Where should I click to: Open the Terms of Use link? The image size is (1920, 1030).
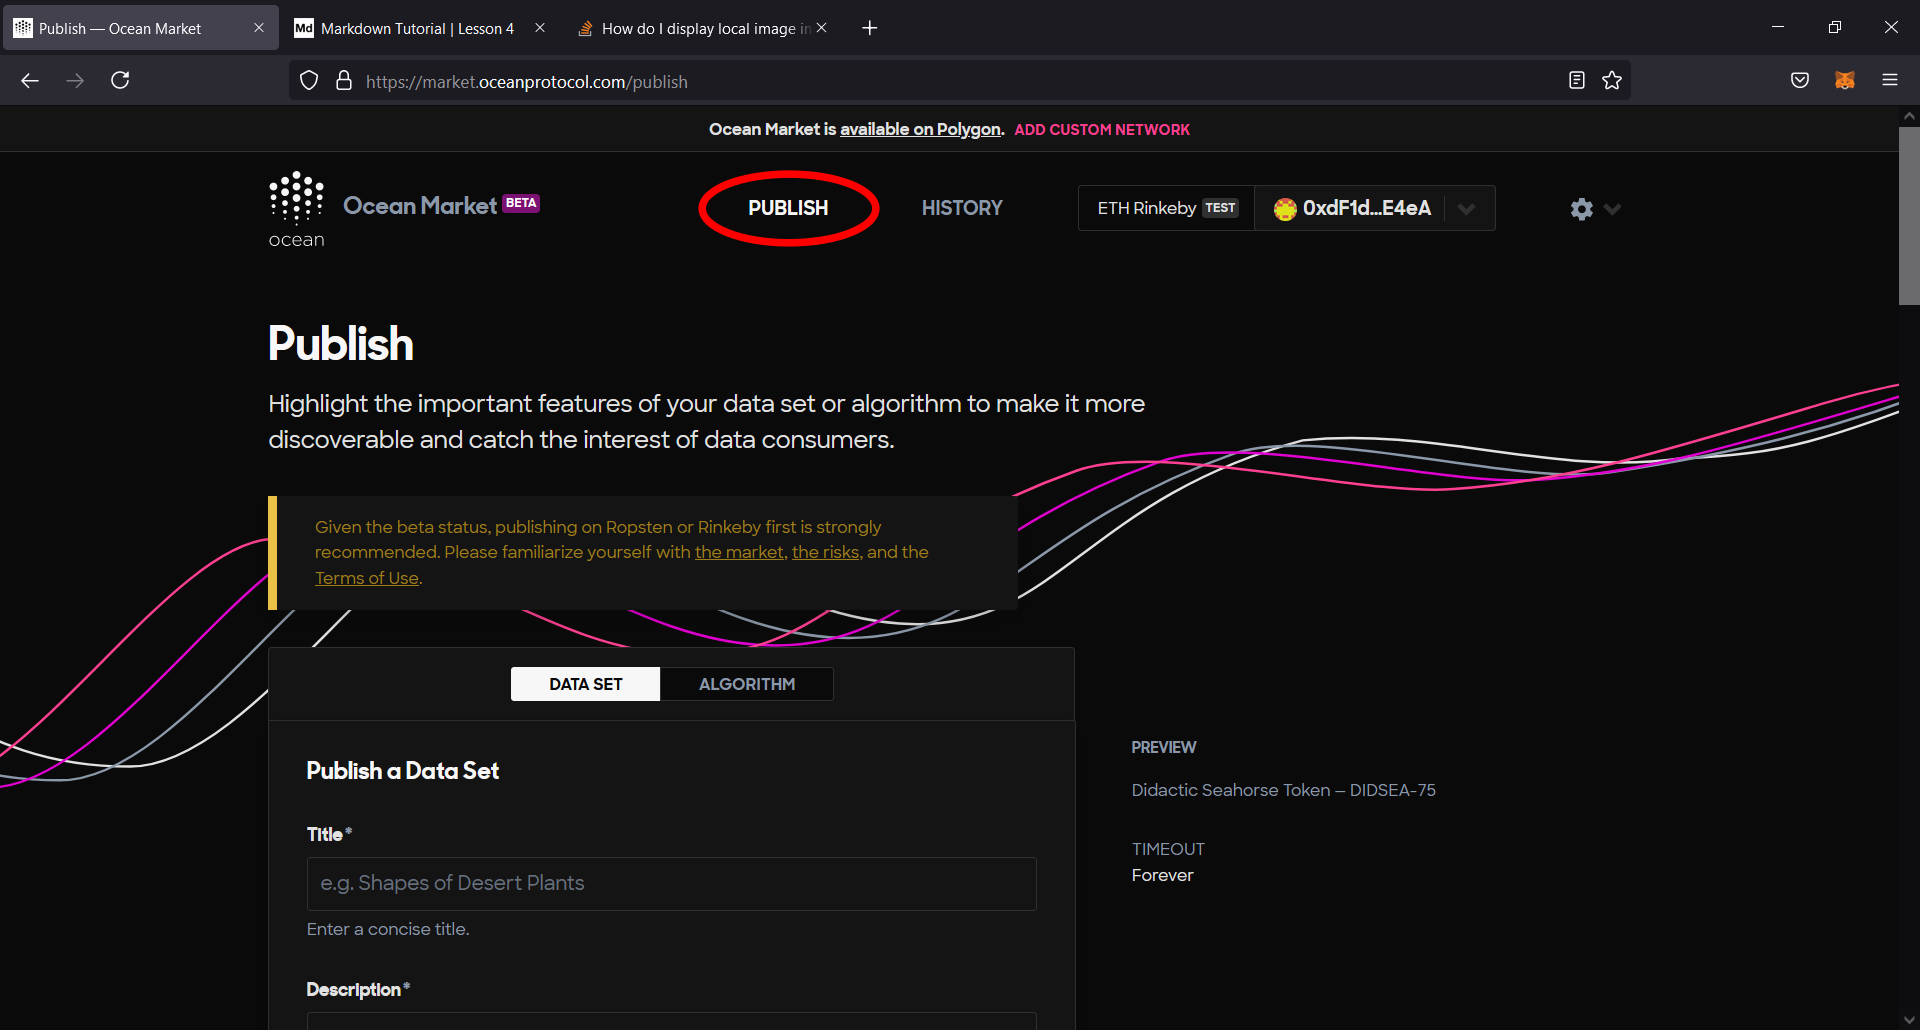point(367,578)
